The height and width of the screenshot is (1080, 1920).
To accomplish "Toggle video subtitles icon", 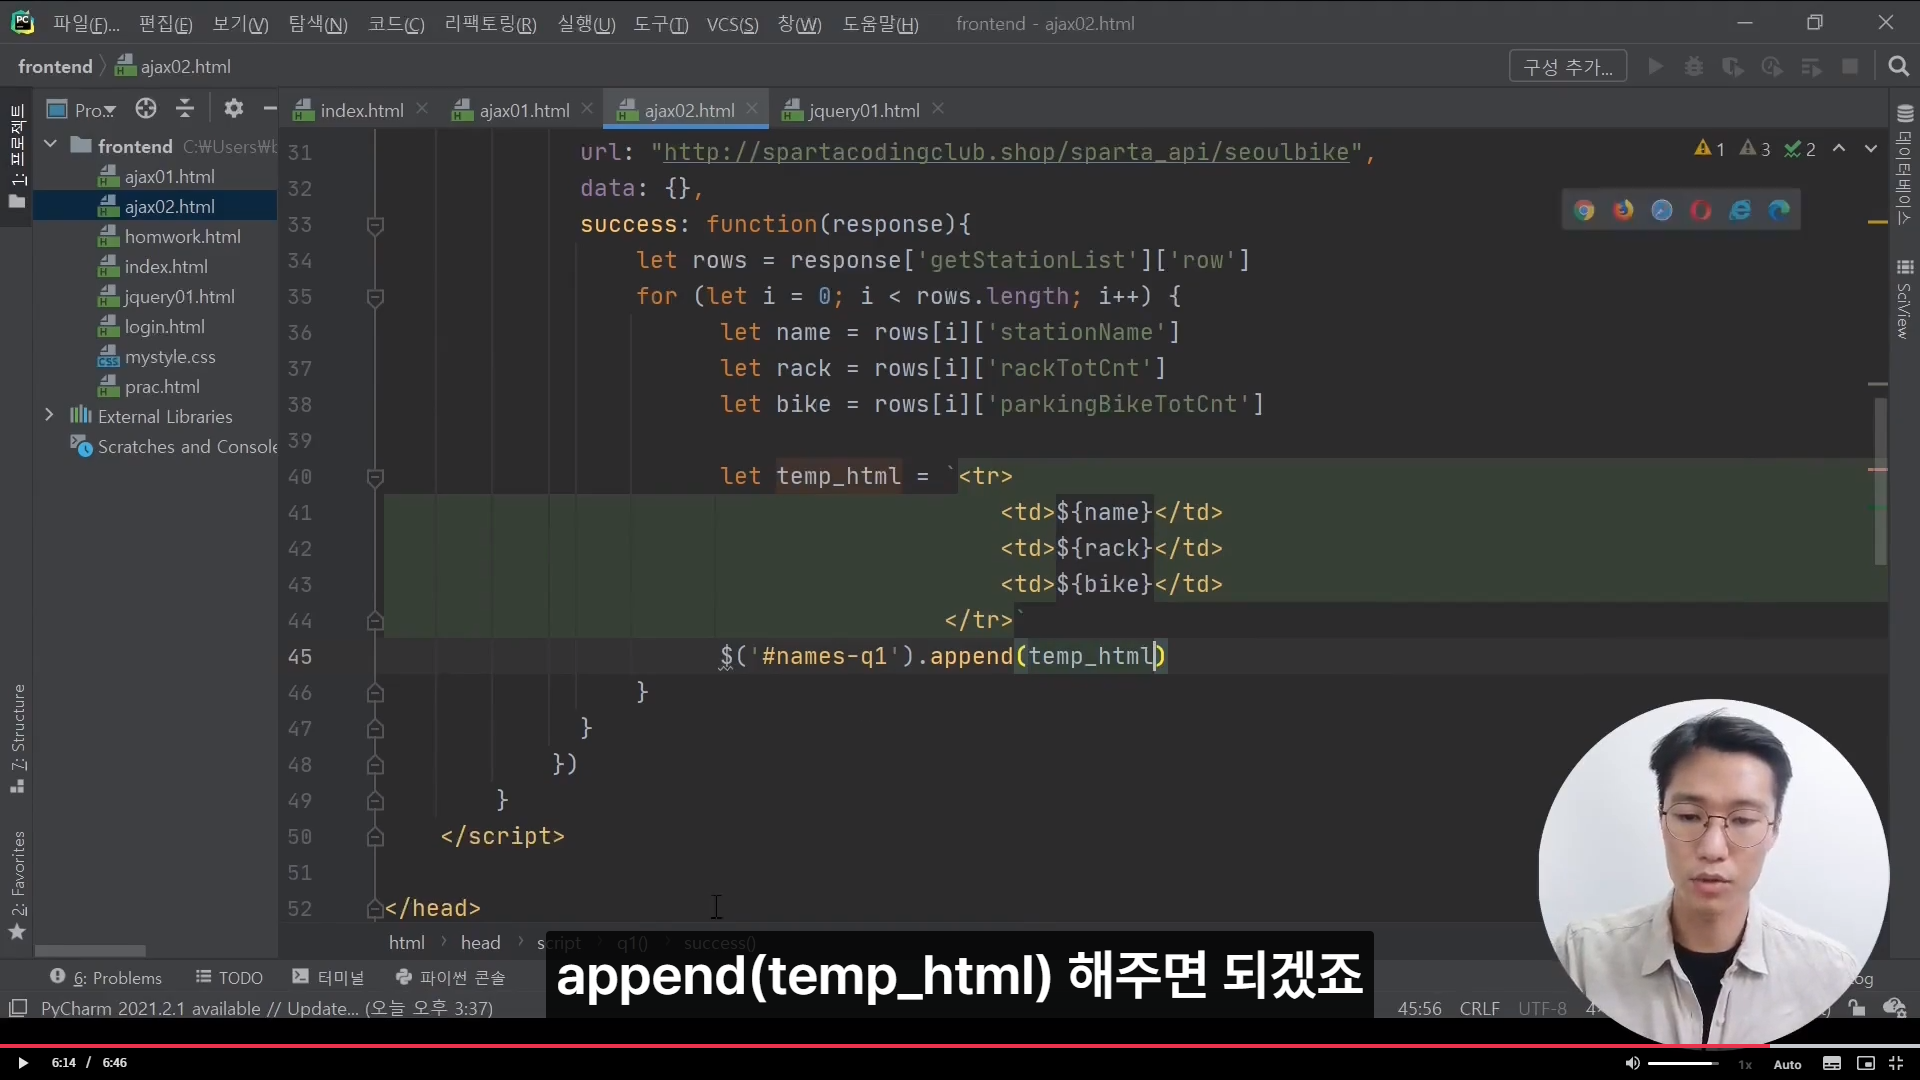I will coord(1832,1064).
